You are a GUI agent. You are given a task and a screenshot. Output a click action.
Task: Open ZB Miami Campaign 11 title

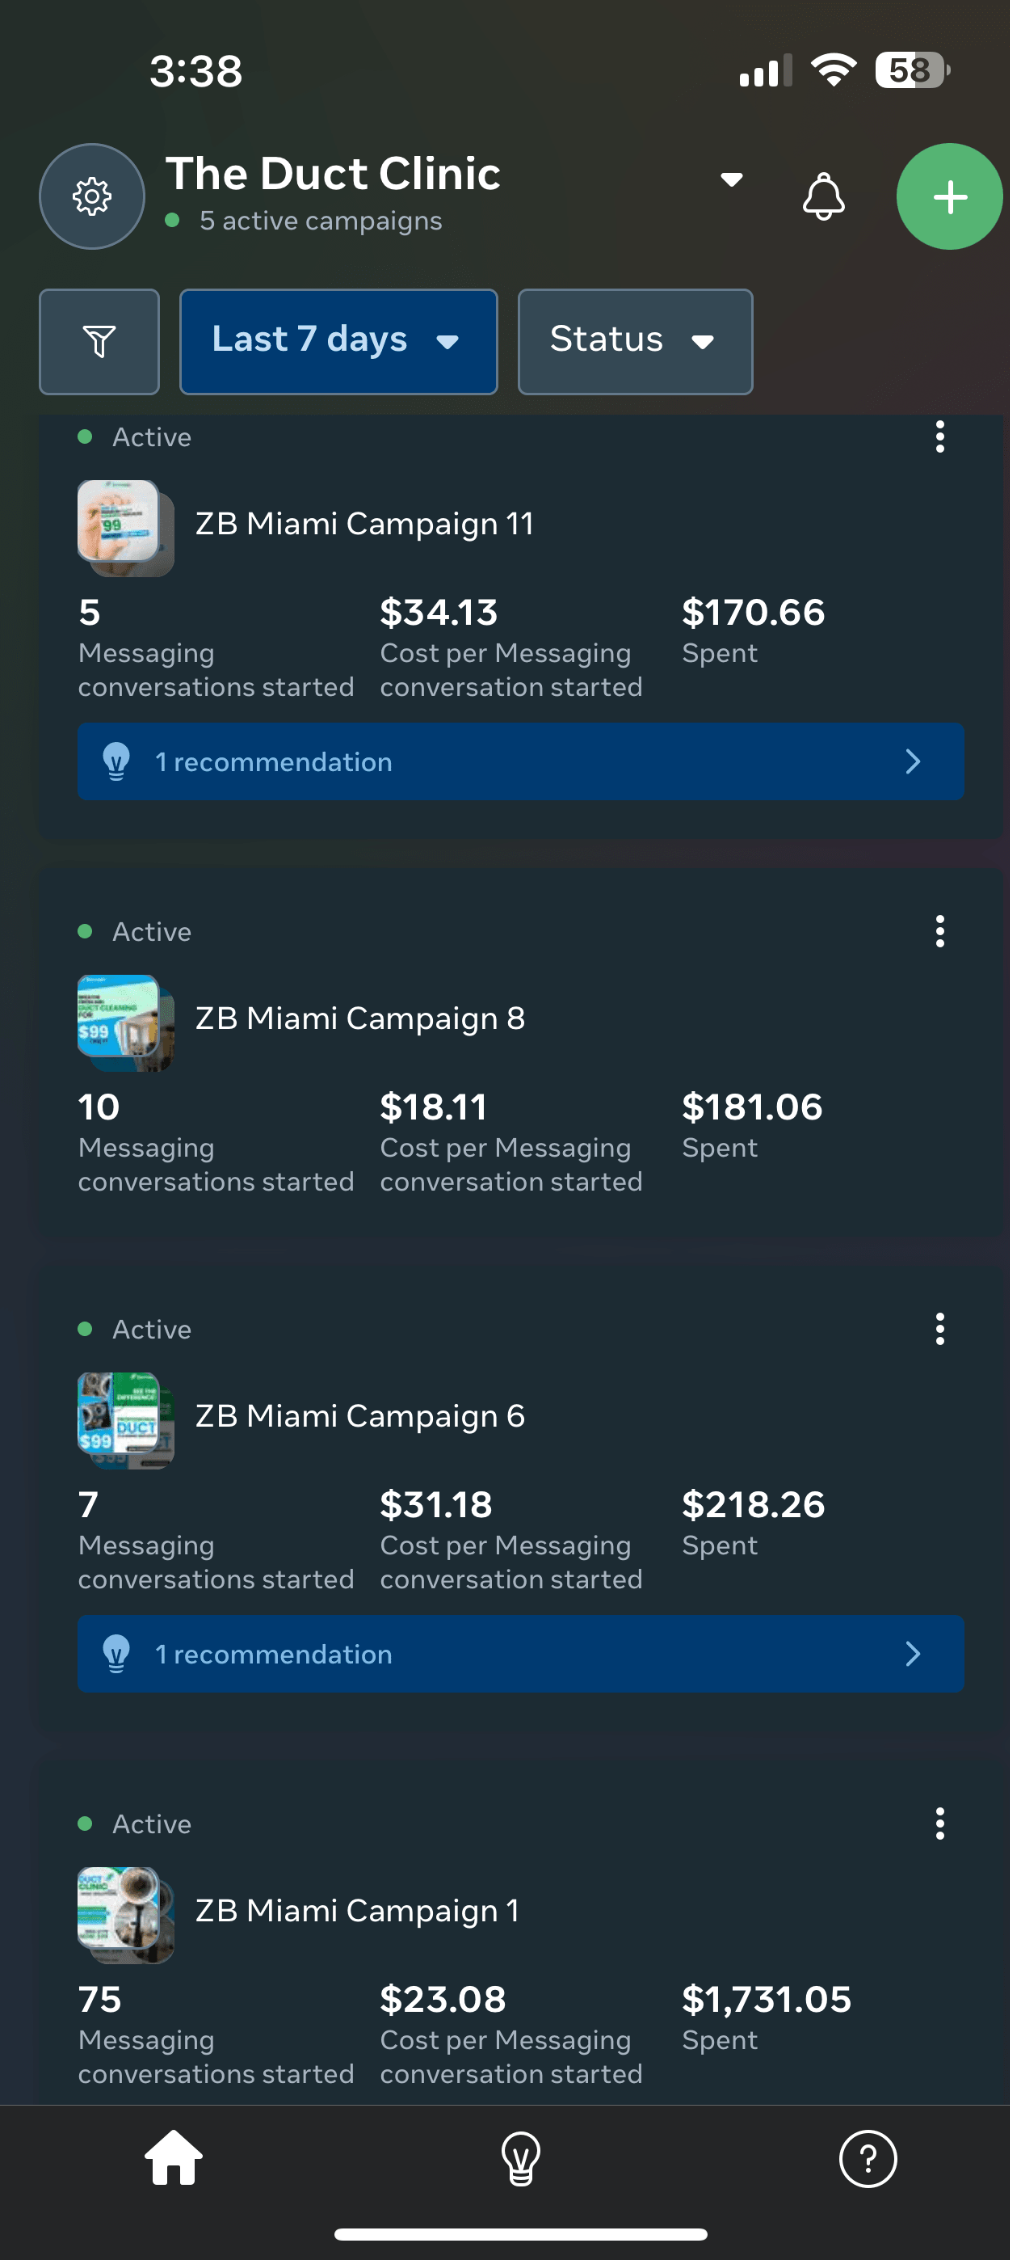point(364,524)
